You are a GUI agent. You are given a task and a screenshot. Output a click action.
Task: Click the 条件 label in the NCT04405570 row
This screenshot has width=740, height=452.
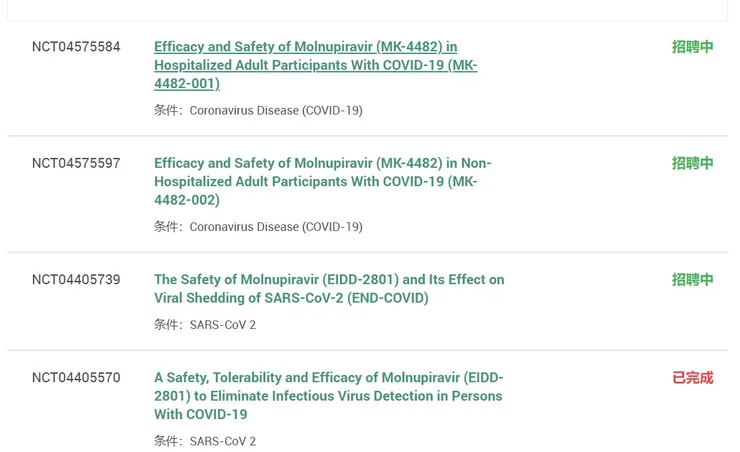(x=166, y=441)
